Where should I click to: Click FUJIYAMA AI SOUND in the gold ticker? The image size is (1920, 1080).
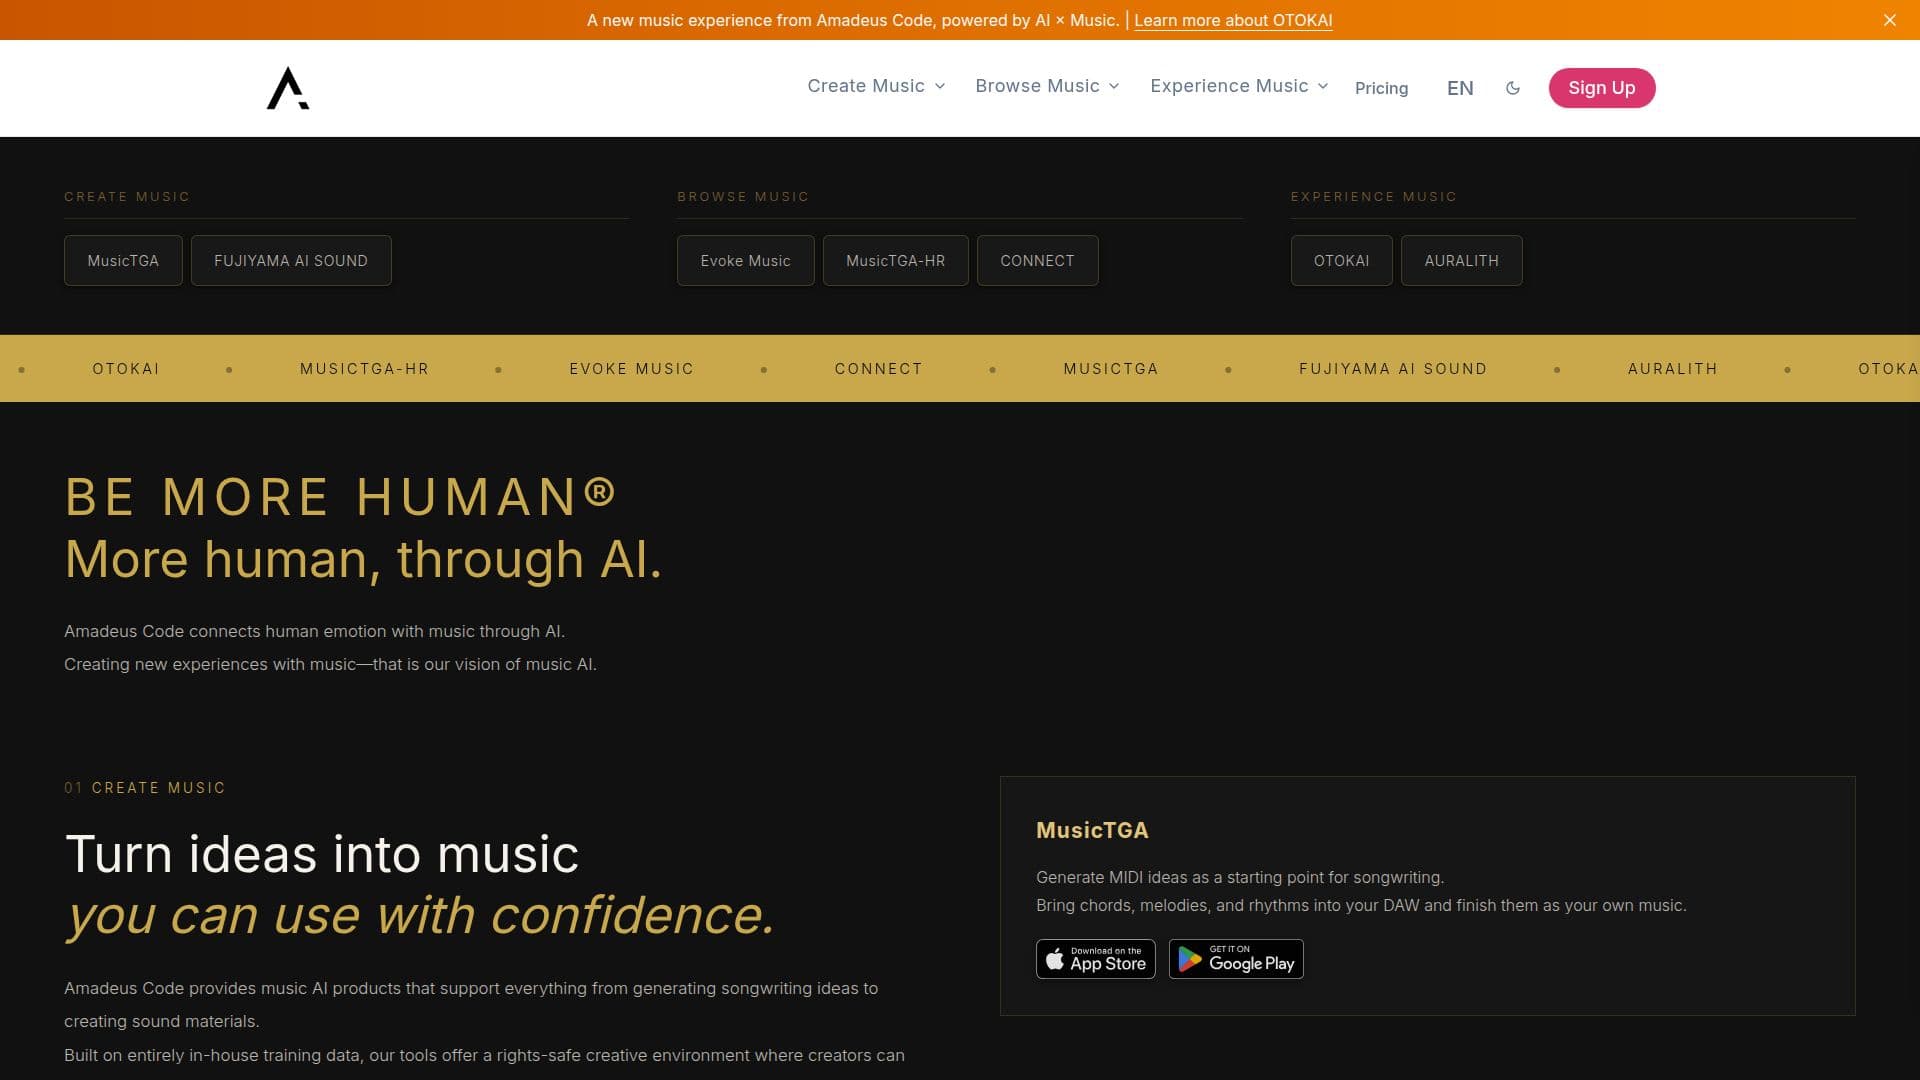[1393, 369]
